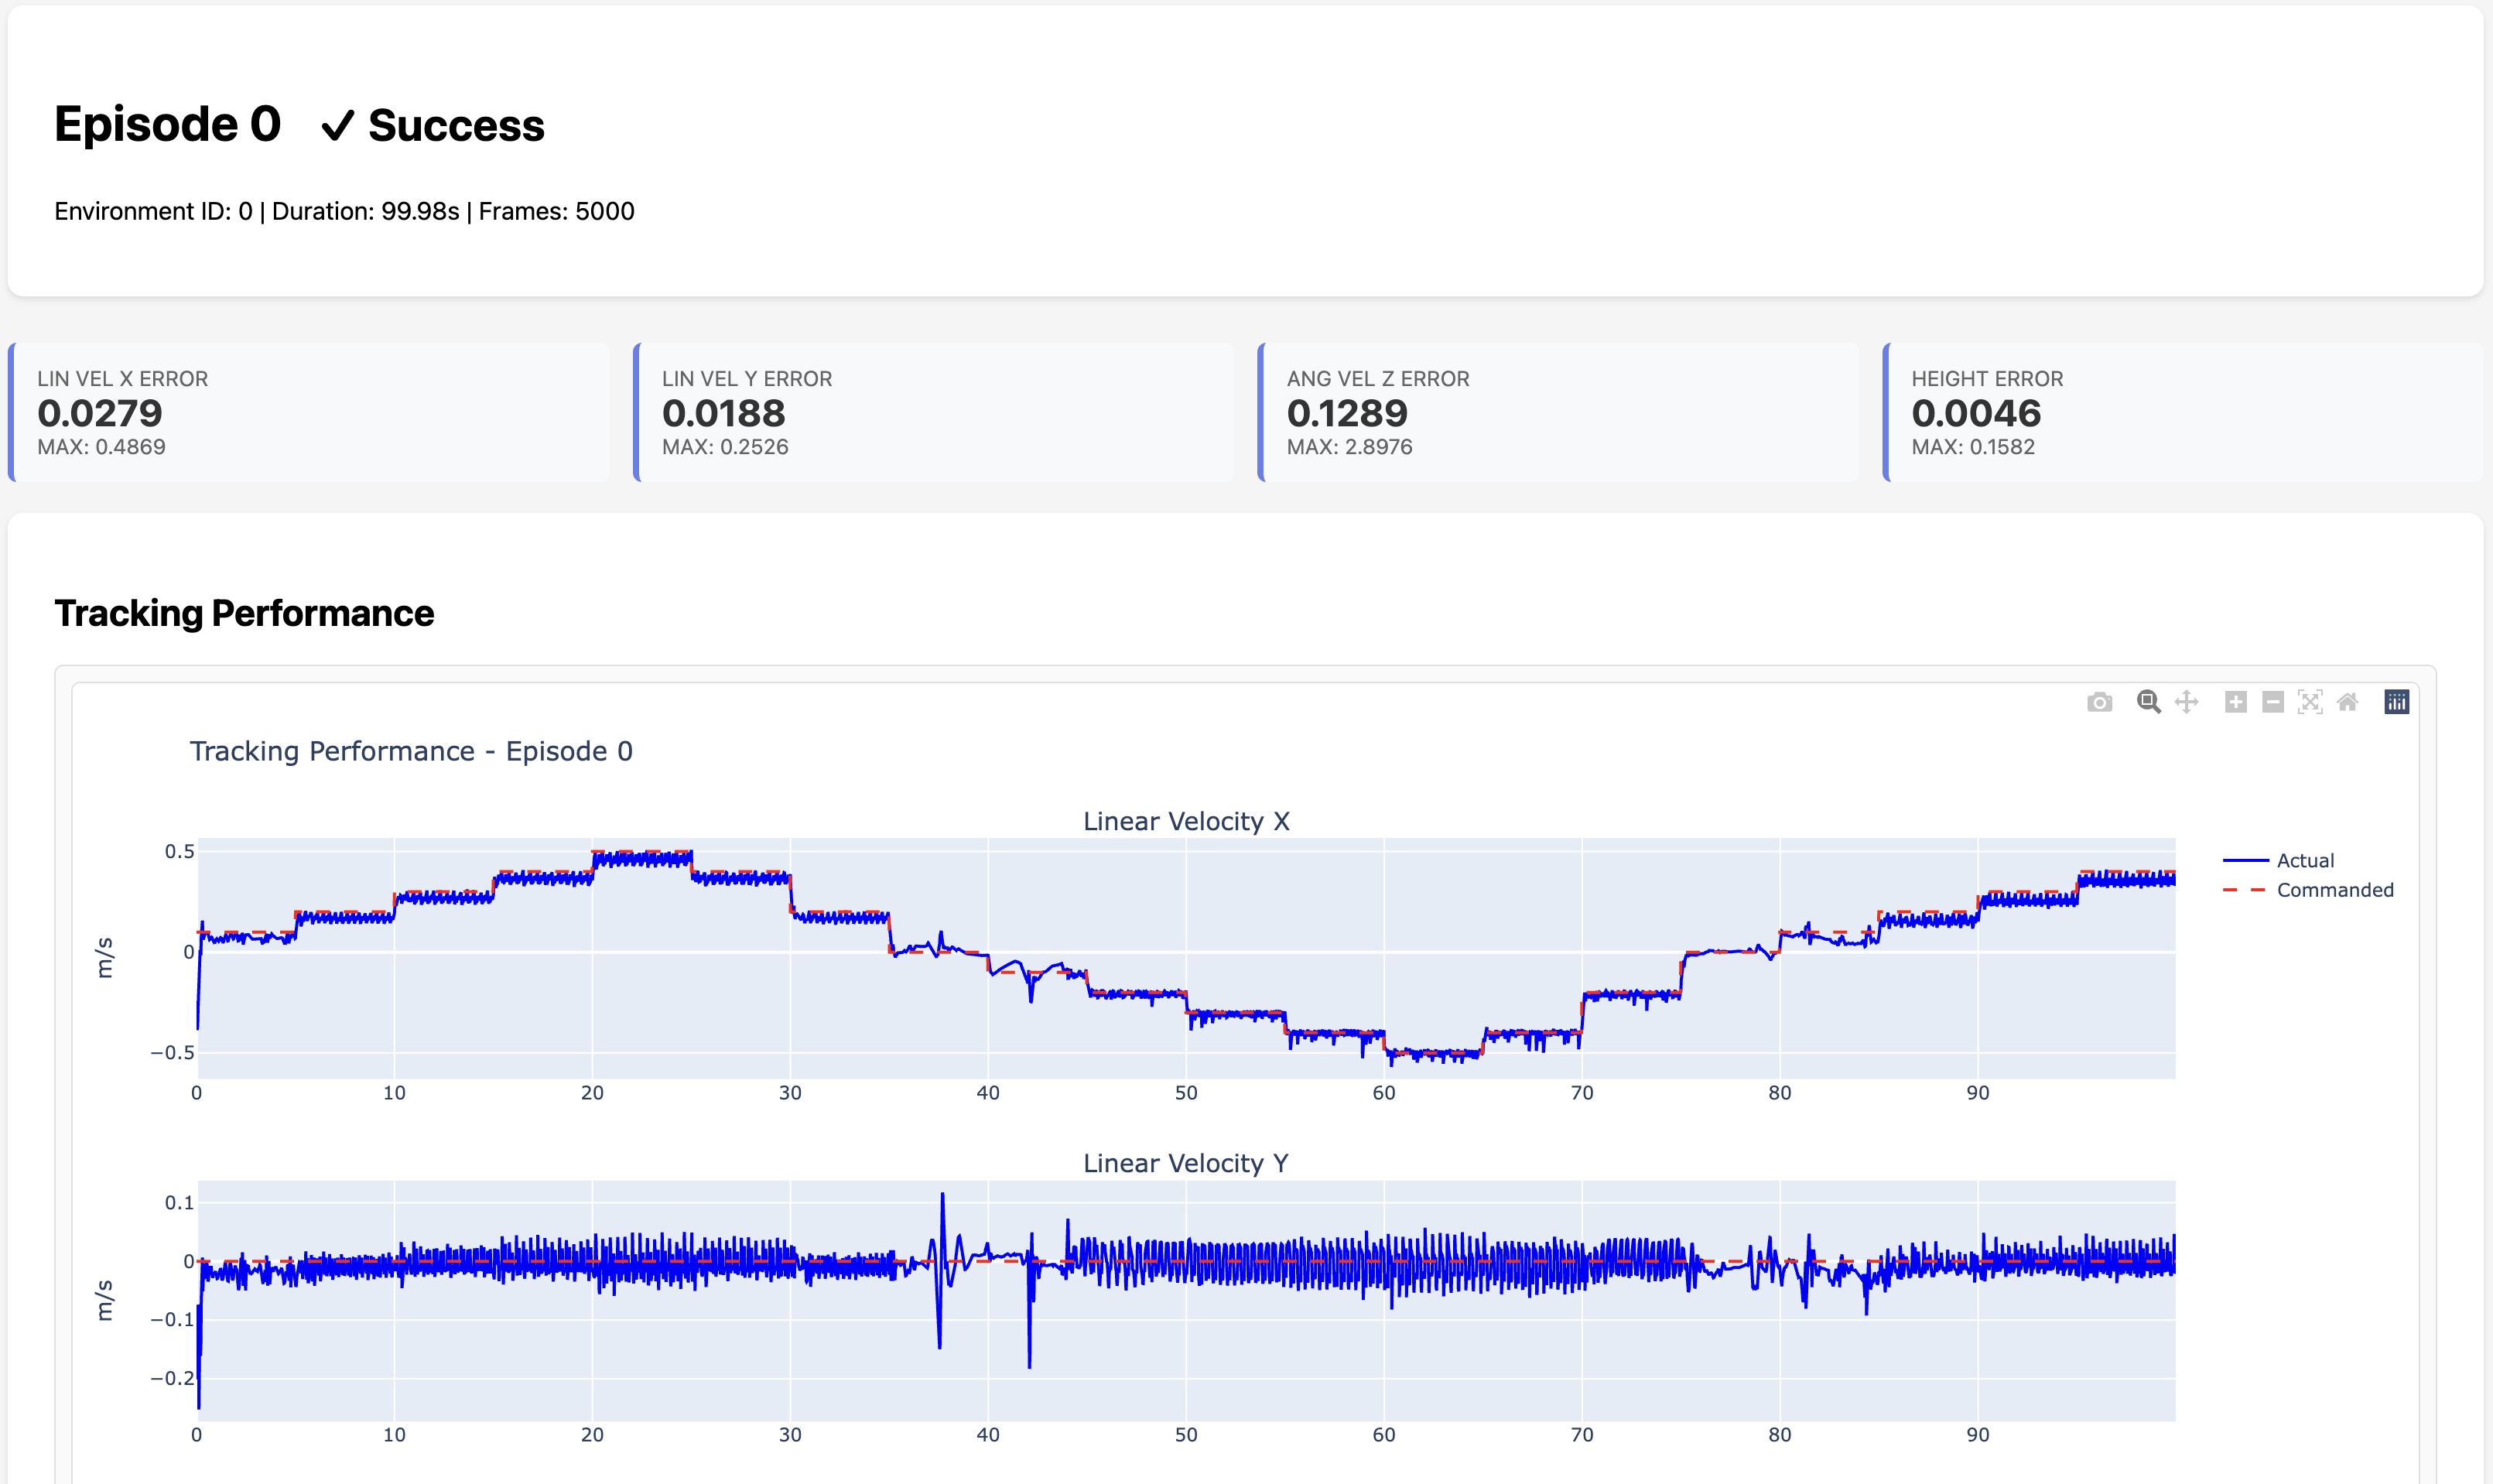Click the m/s axis label of Linear Velocity X
This screenshot has width=2493, height=1484.
tap(104, 958)
